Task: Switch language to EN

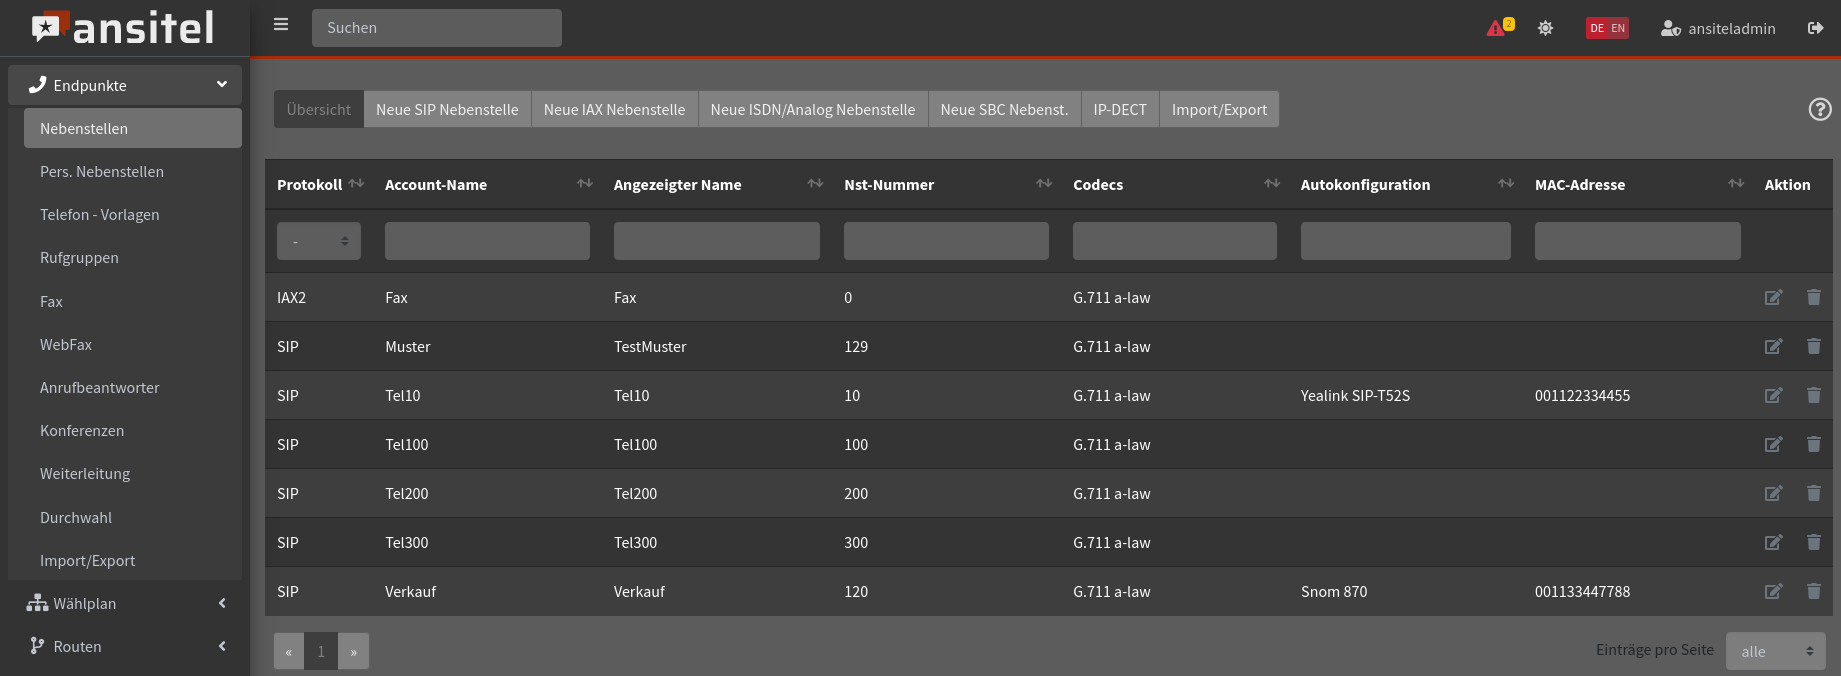Action: pos(1618,28)
